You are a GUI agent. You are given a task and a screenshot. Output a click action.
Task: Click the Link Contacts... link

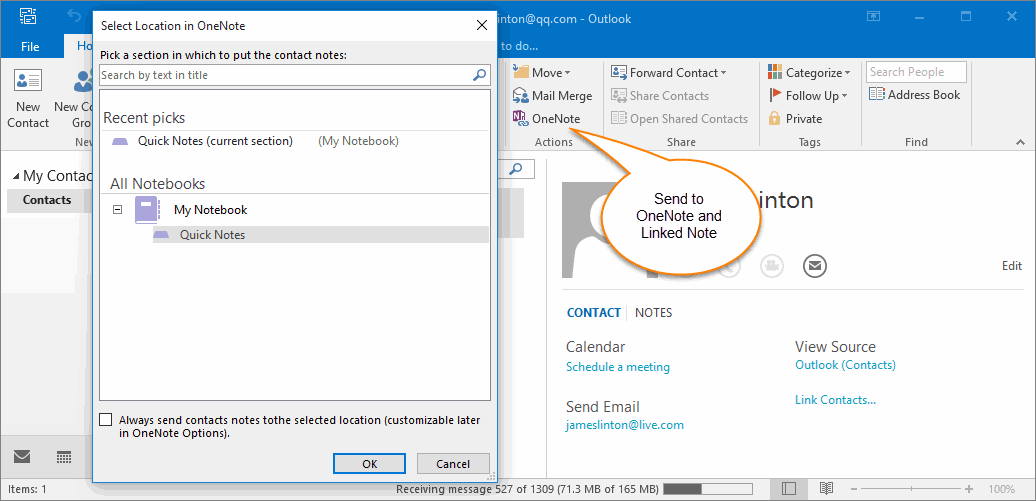point(835,400)
